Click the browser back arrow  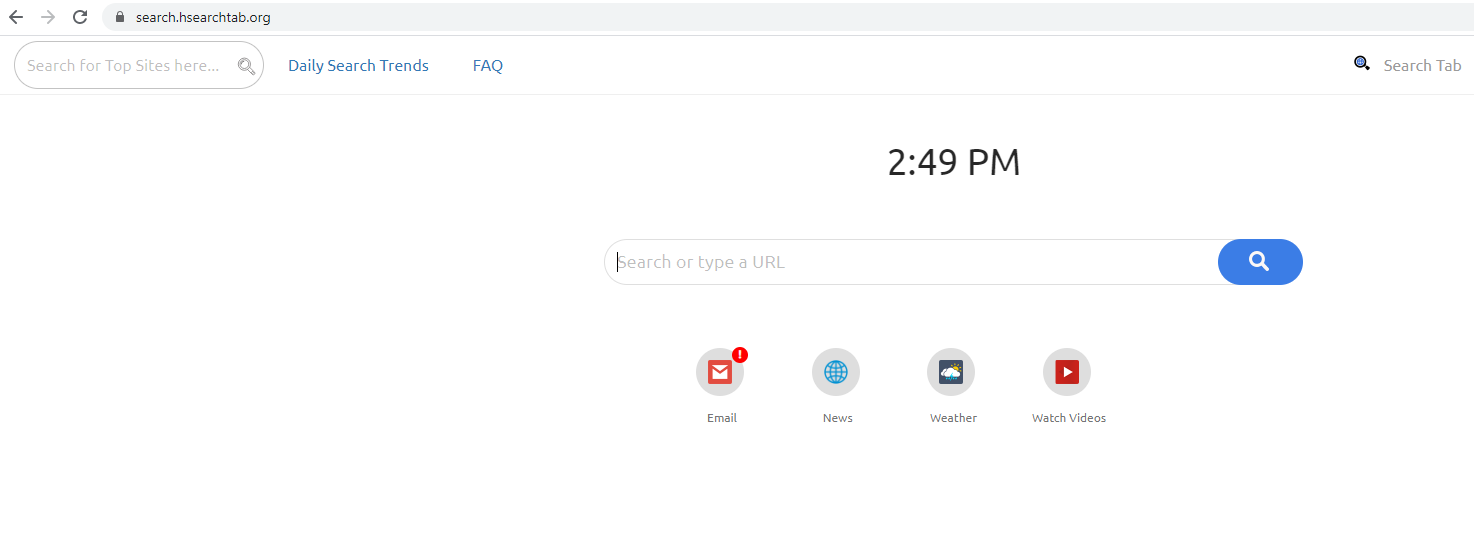point(16,17)
